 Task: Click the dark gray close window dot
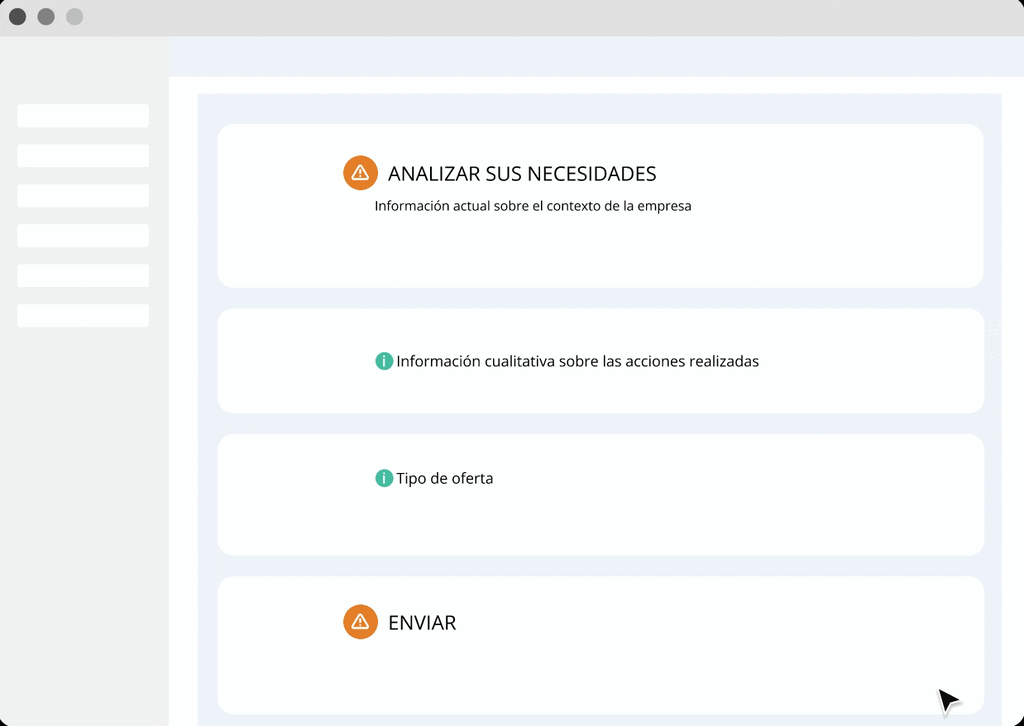pyautogui.click(x=18, y=16)
